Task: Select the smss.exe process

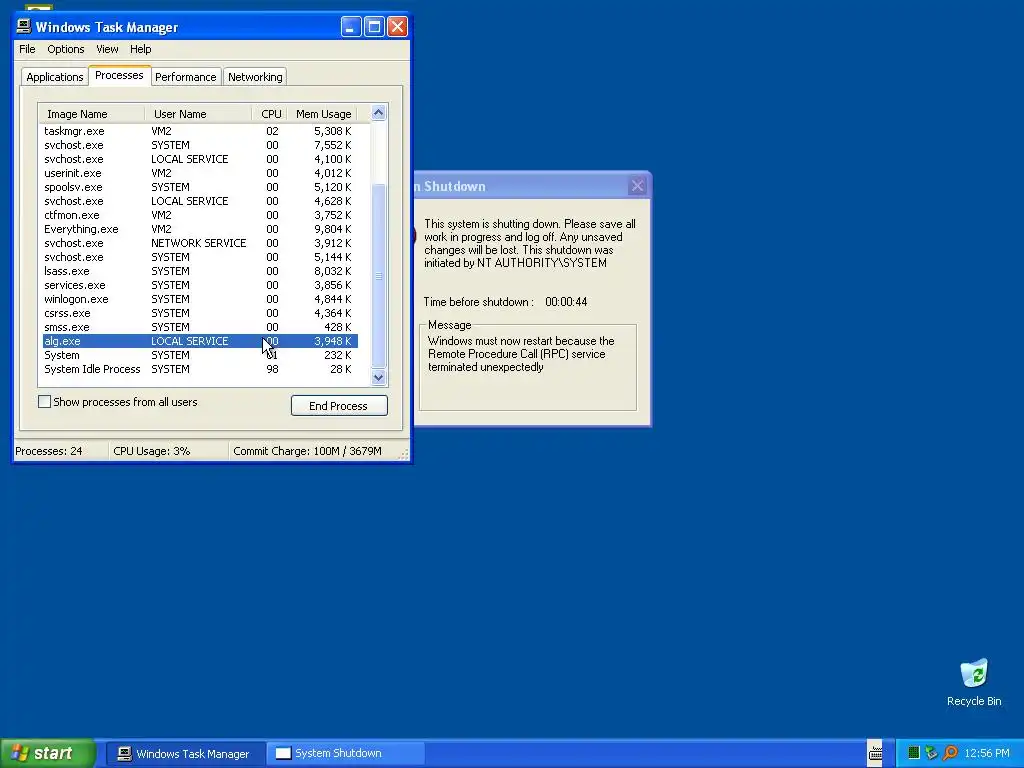Action: 200,327
